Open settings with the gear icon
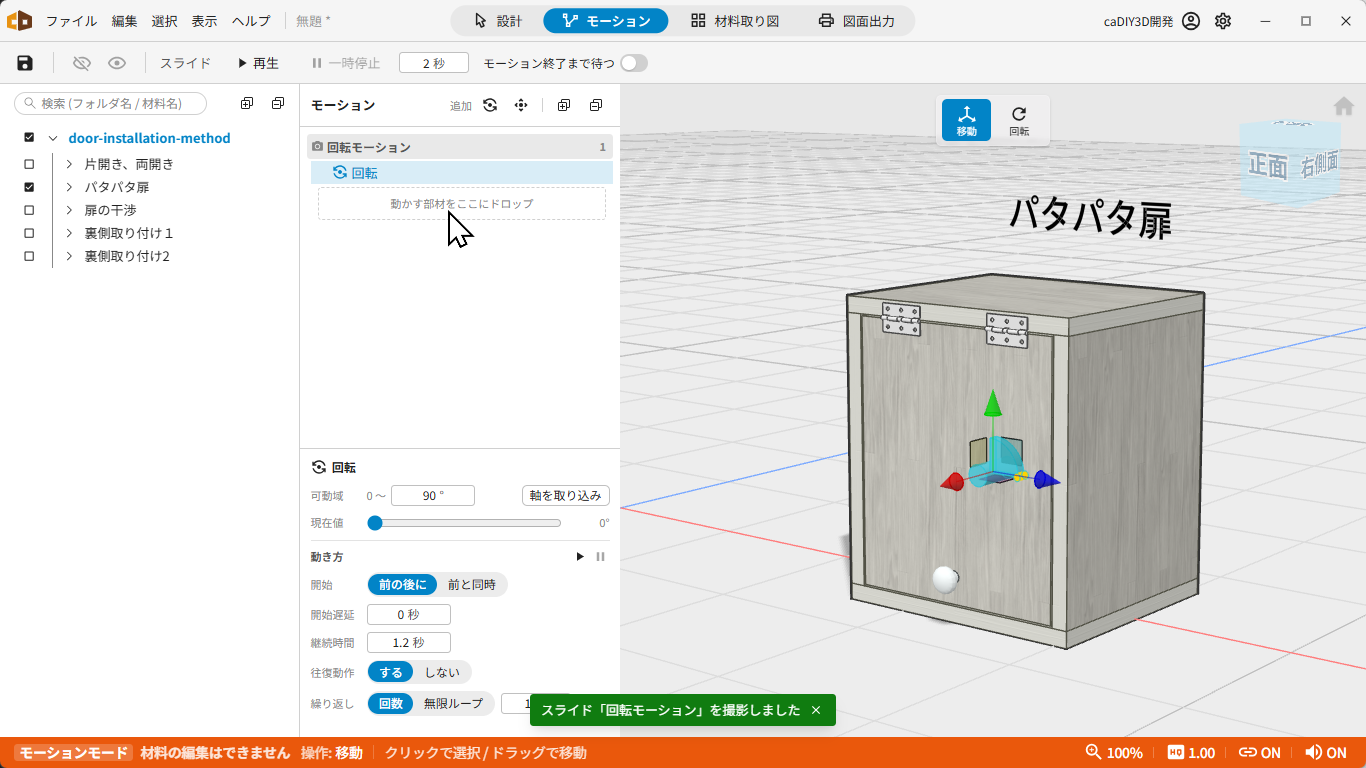 (x=1223, y=21)
